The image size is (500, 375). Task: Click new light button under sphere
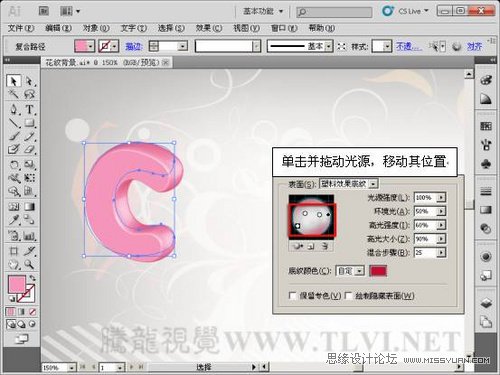click(x=311, y=246)
